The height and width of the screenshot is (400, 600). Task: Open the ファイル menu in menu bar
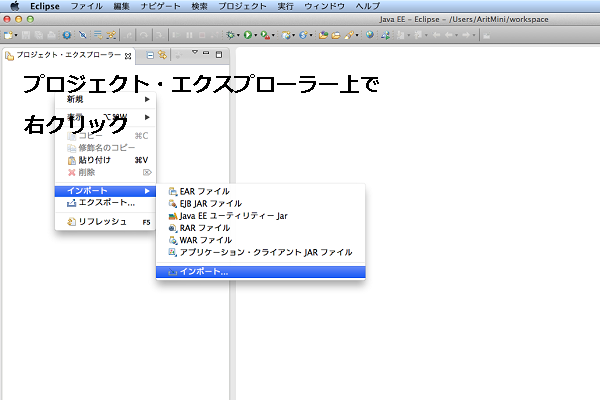tap(86, 6)
